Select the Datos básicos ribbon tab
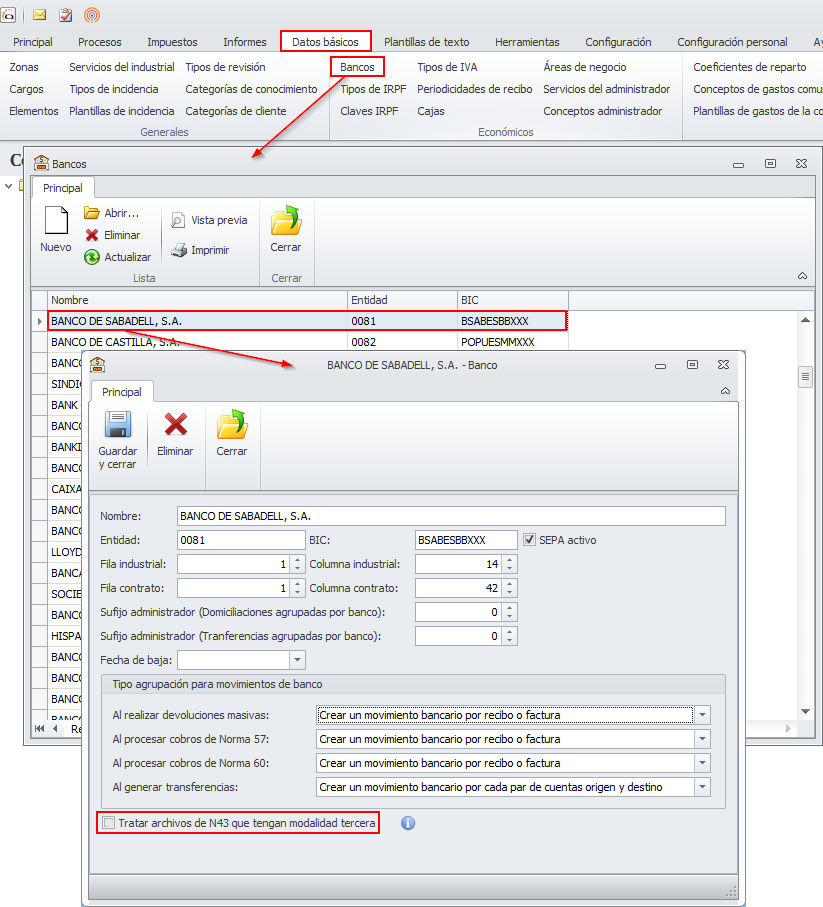This screenshot has width=823, height=907. tap(325, 42)
